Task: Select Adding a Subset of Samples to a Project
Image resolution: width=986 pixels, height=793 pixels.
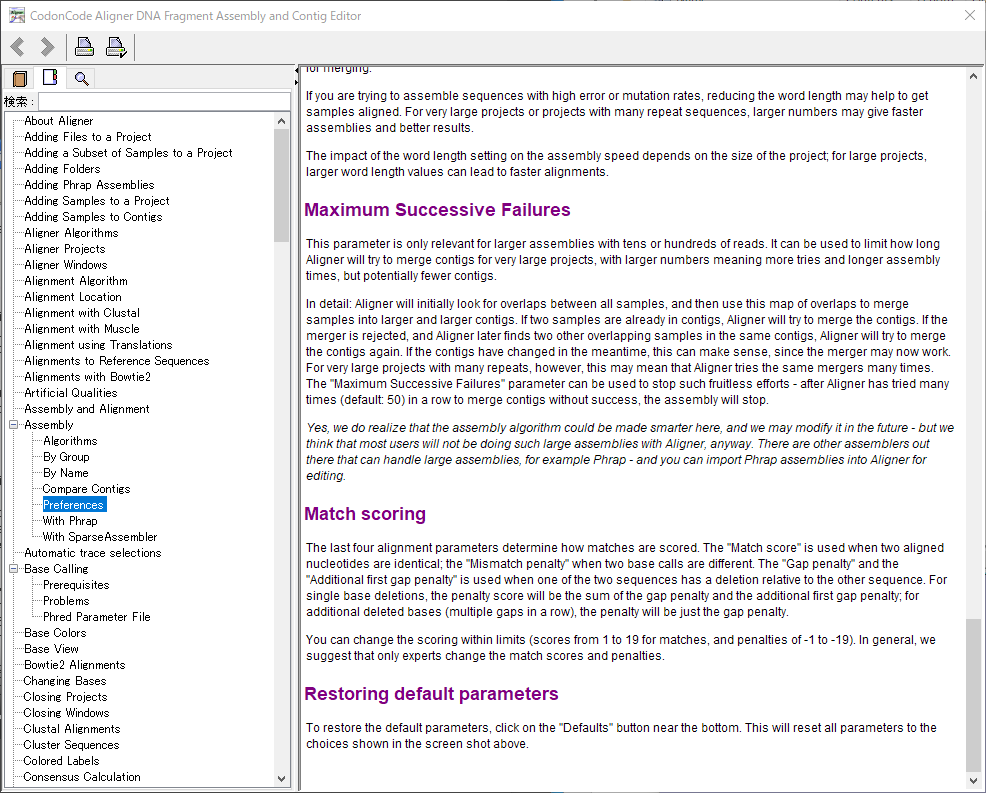Action: [128, 153]
